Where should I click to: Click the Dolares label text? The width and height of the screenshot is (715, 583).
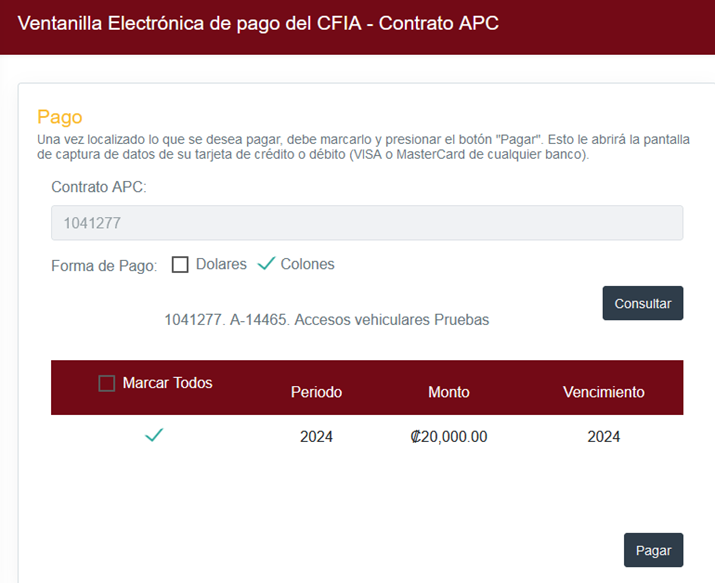[221, 264]
